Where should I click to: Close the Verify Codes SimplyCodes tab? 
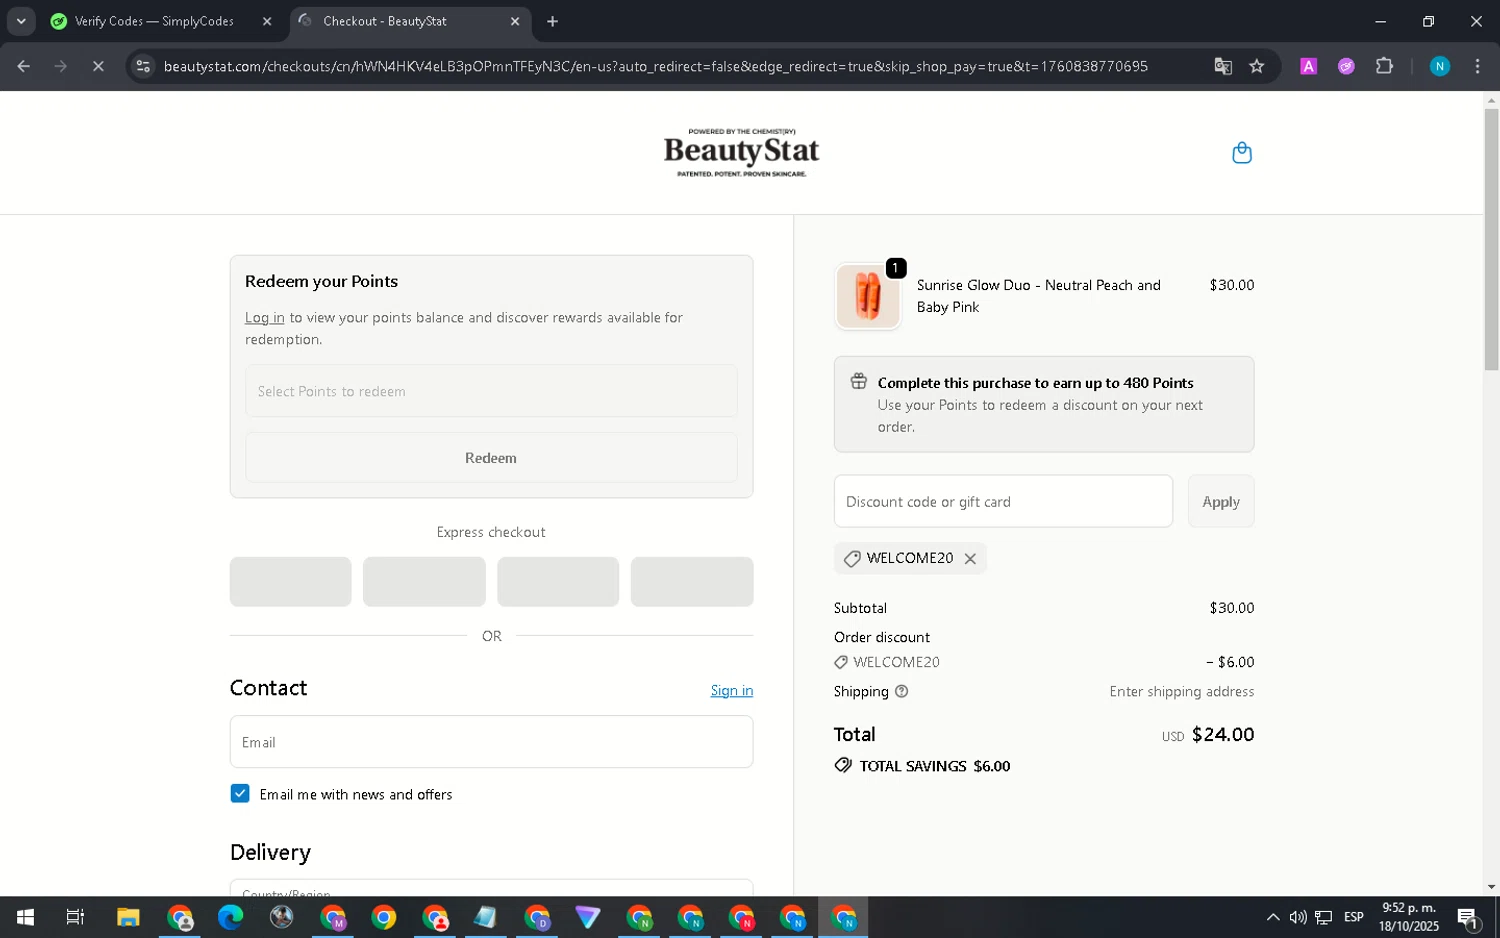tap(267, 21)
